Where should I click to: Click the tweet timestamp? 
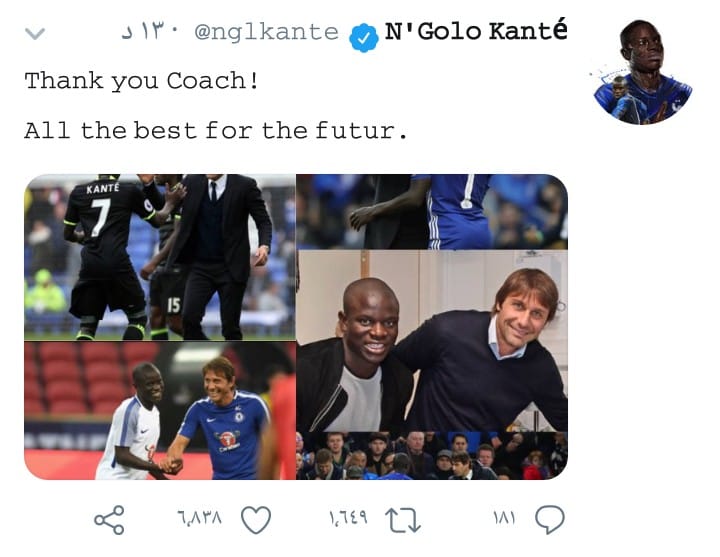[150, 32]
